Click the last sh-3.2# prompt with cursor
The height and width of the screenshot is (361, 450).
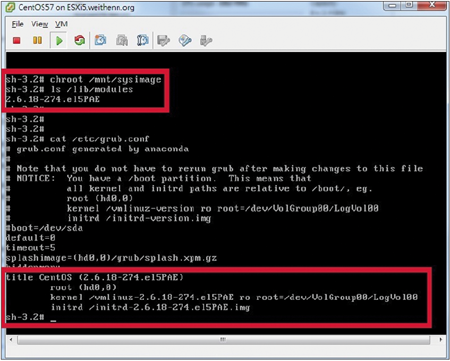(31, 317)
